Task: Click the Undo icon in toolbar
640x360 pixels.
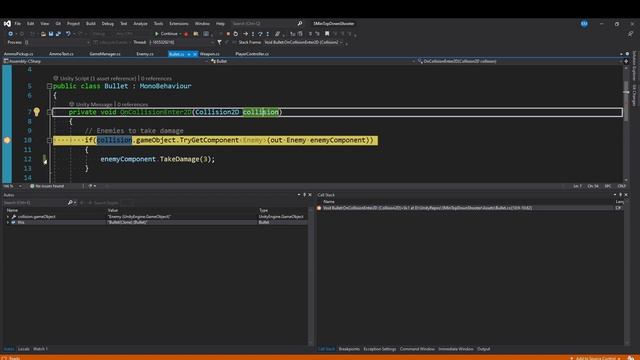Action: pos(68,34)
